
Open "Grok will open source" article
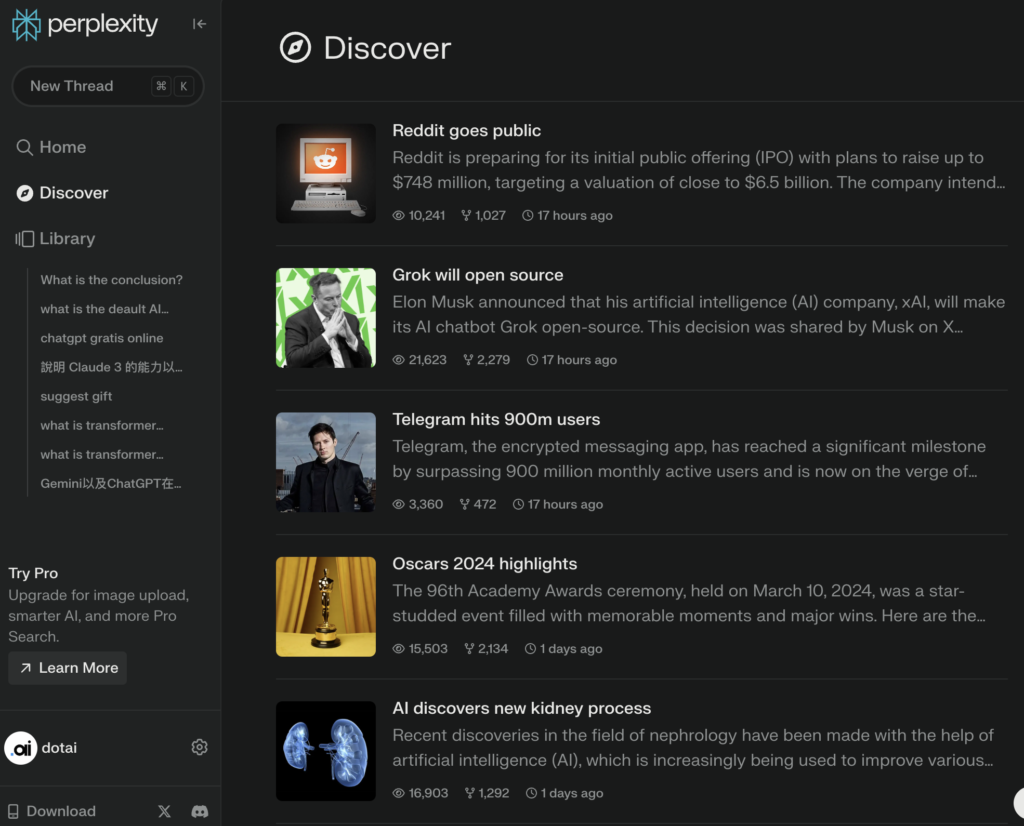pos(477,275)
